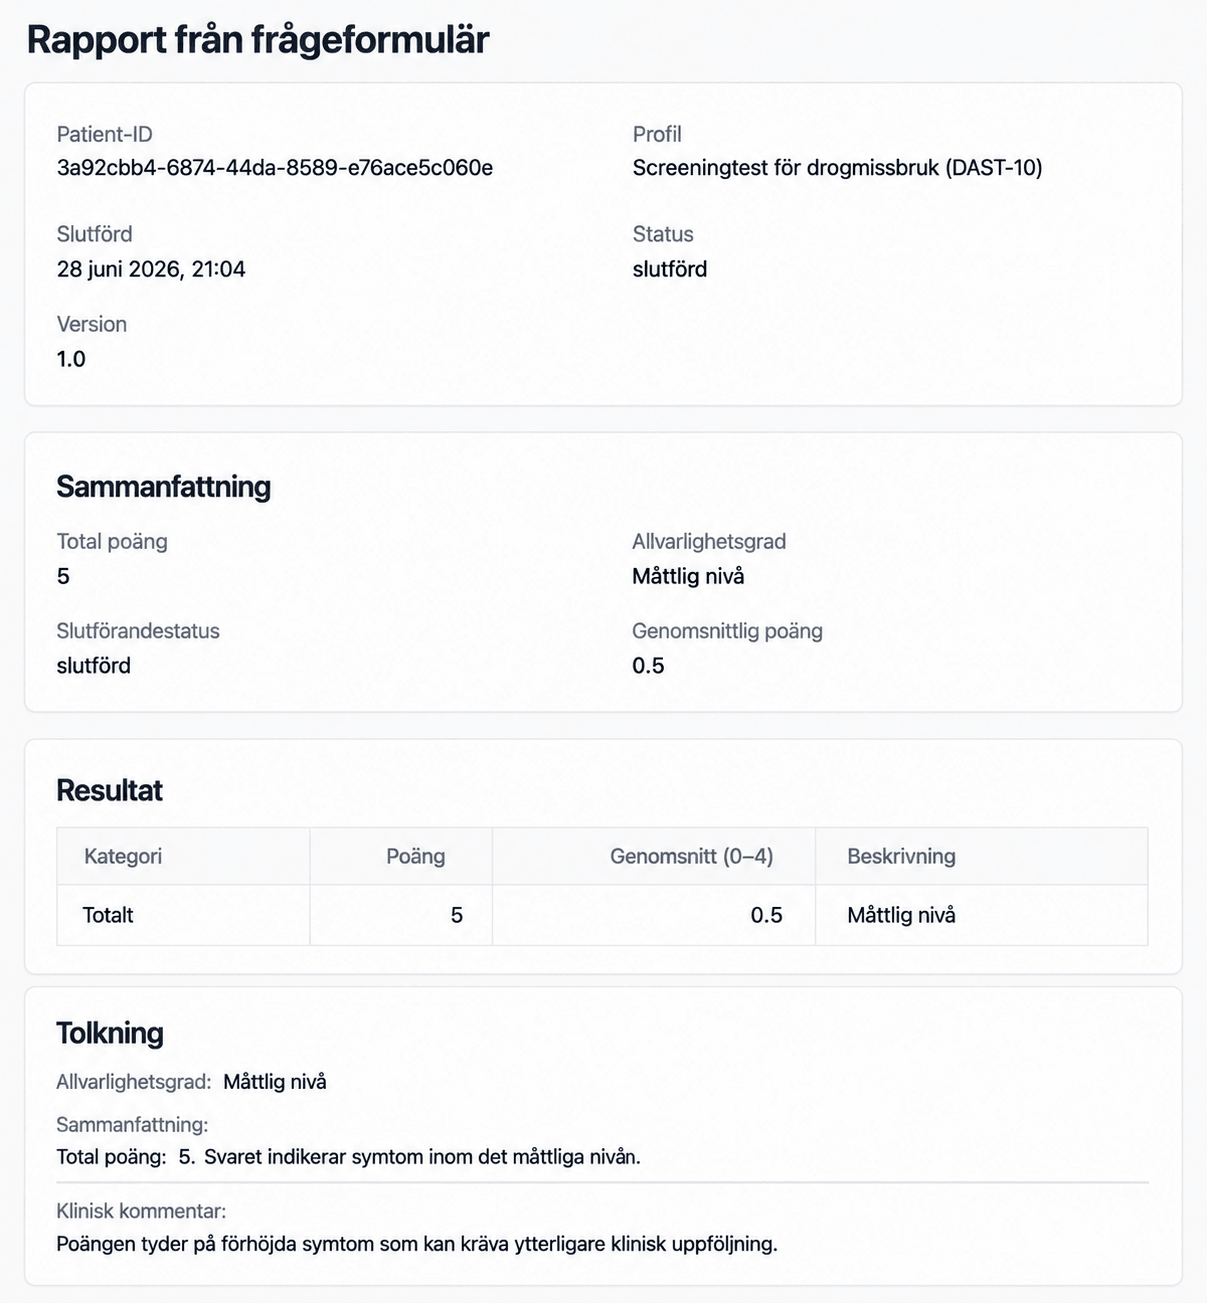Screen dimensions: 1207x1303
Task: Click the Poäng column header
Action: pyautogui.click(x=416, y=856)
